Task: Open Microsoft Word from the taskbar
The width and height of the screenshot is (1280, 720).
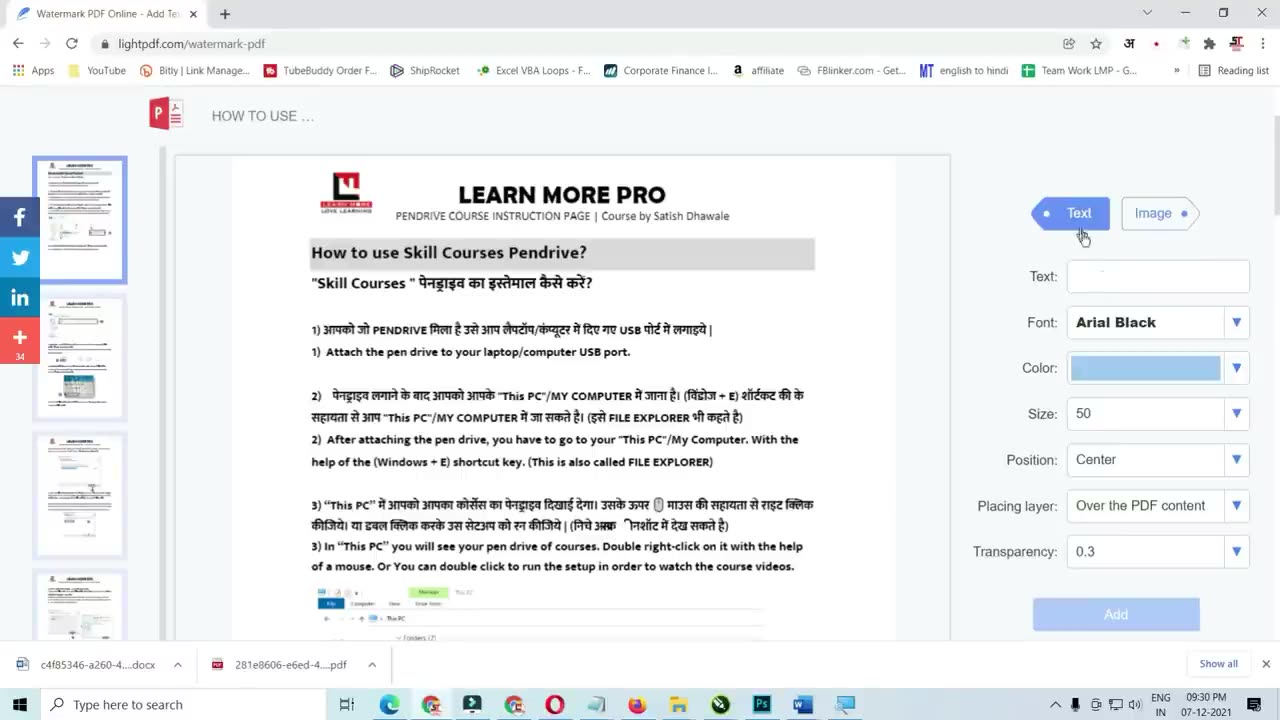Action: coord(803,704)
